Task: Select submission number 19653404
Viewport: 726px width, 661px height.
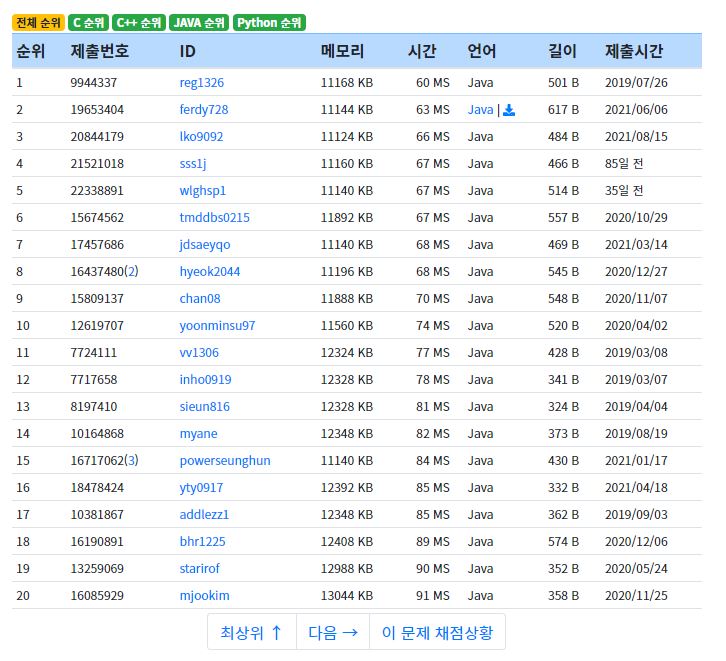Action: [x=97, y=110]
